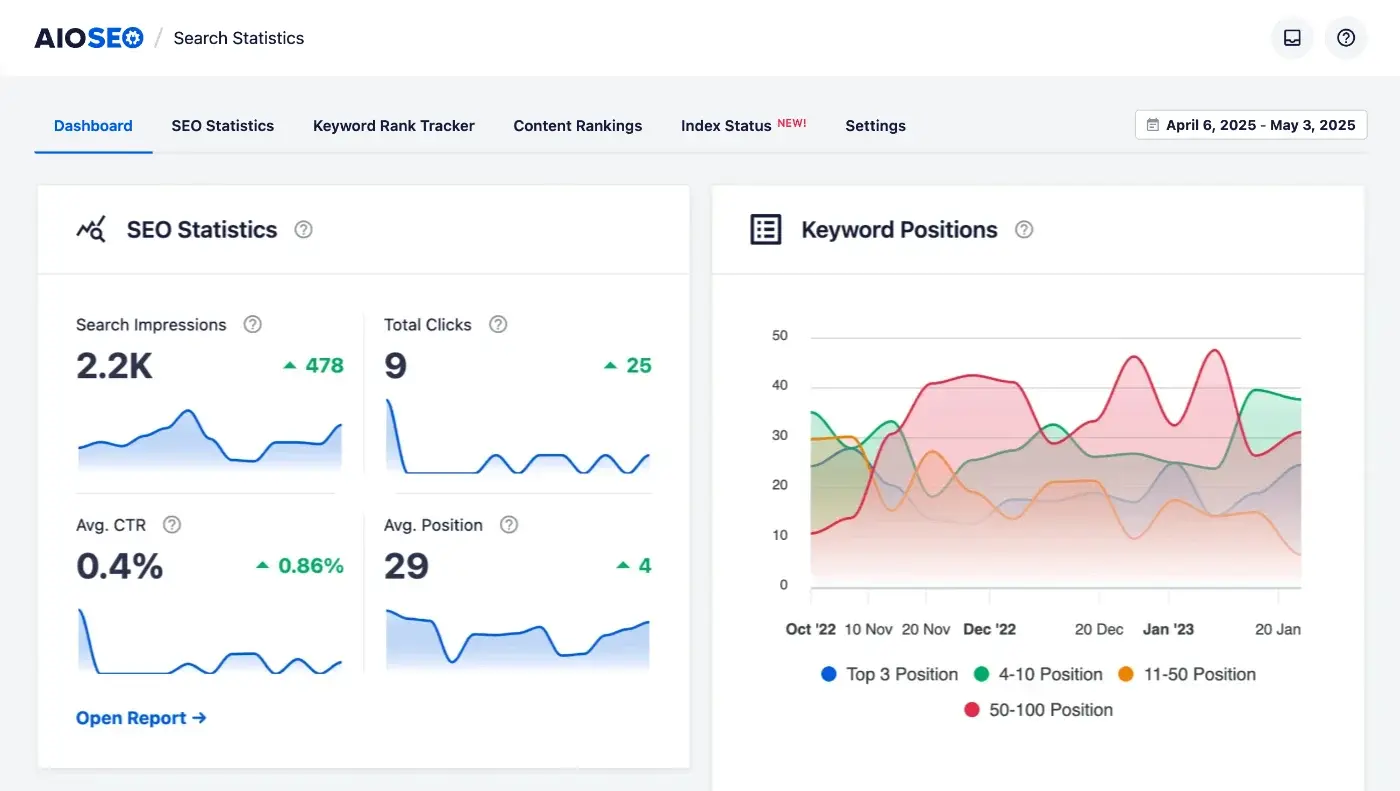Click help icon beside Avg. CTR
Screen dimensions: 1400x791
(172, 525)
